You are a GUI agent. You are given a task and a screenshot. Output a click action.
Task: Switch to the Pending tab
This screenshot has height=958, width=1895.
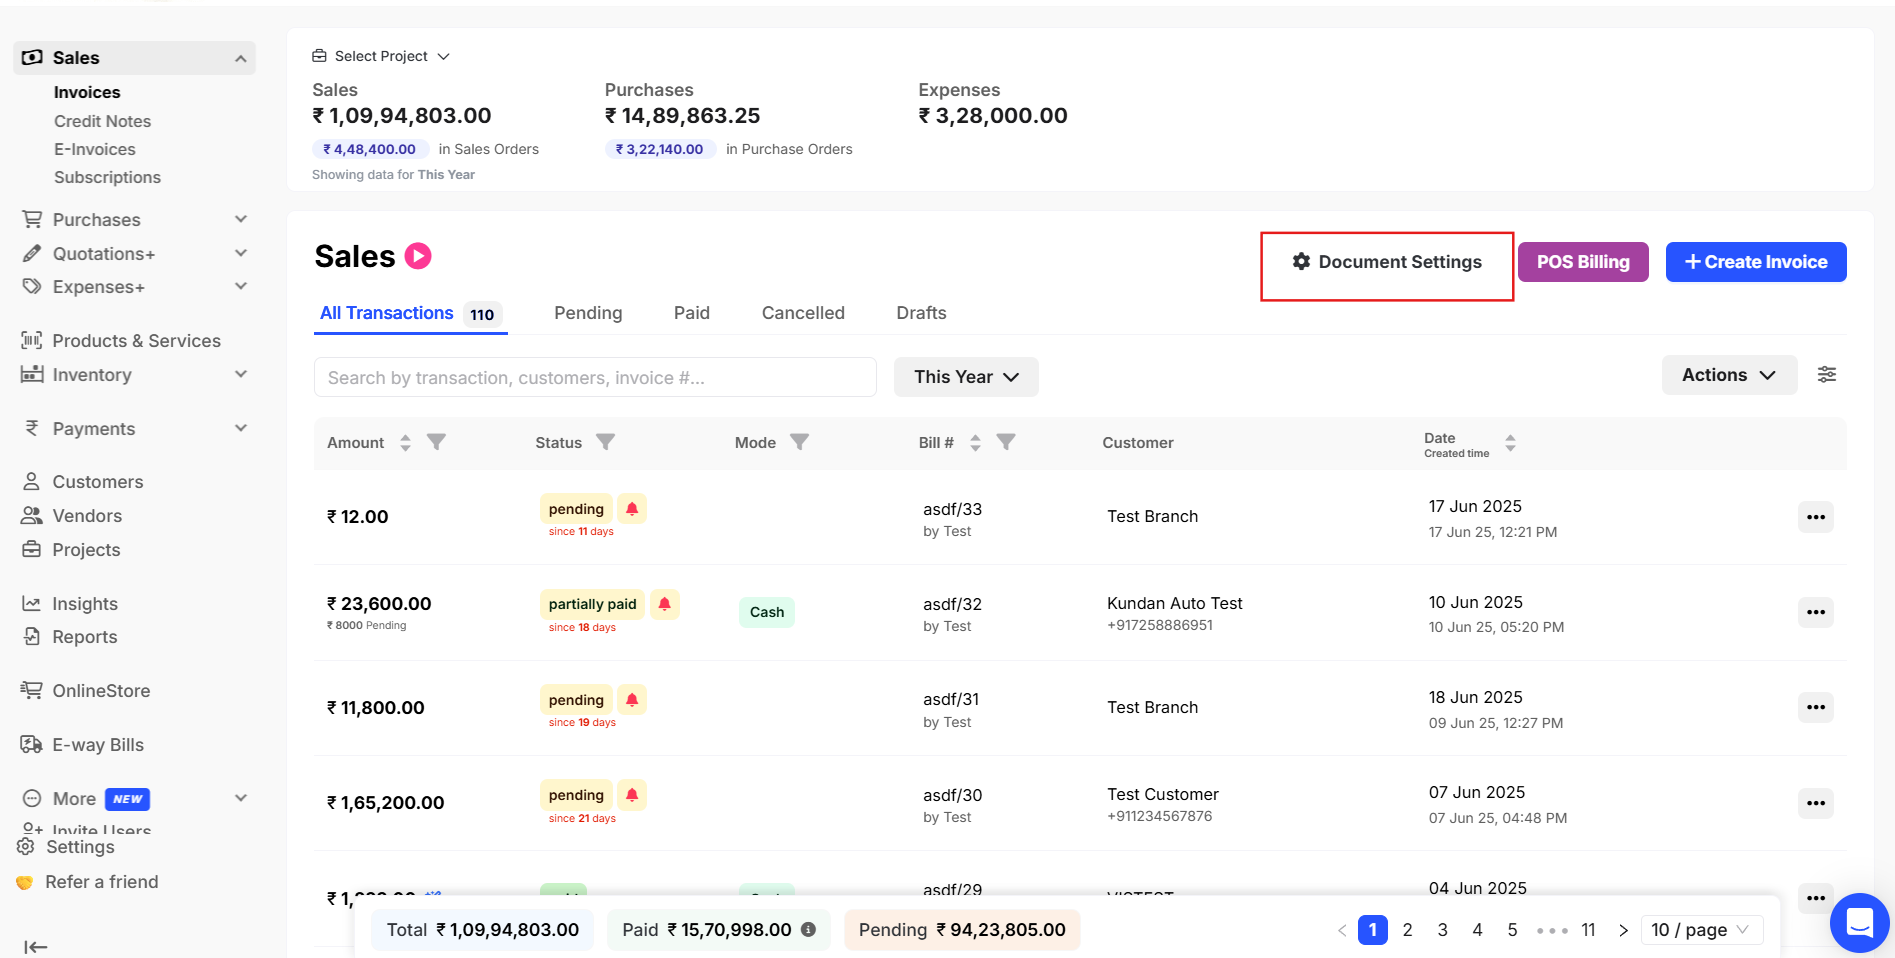[x=588, y=313]
